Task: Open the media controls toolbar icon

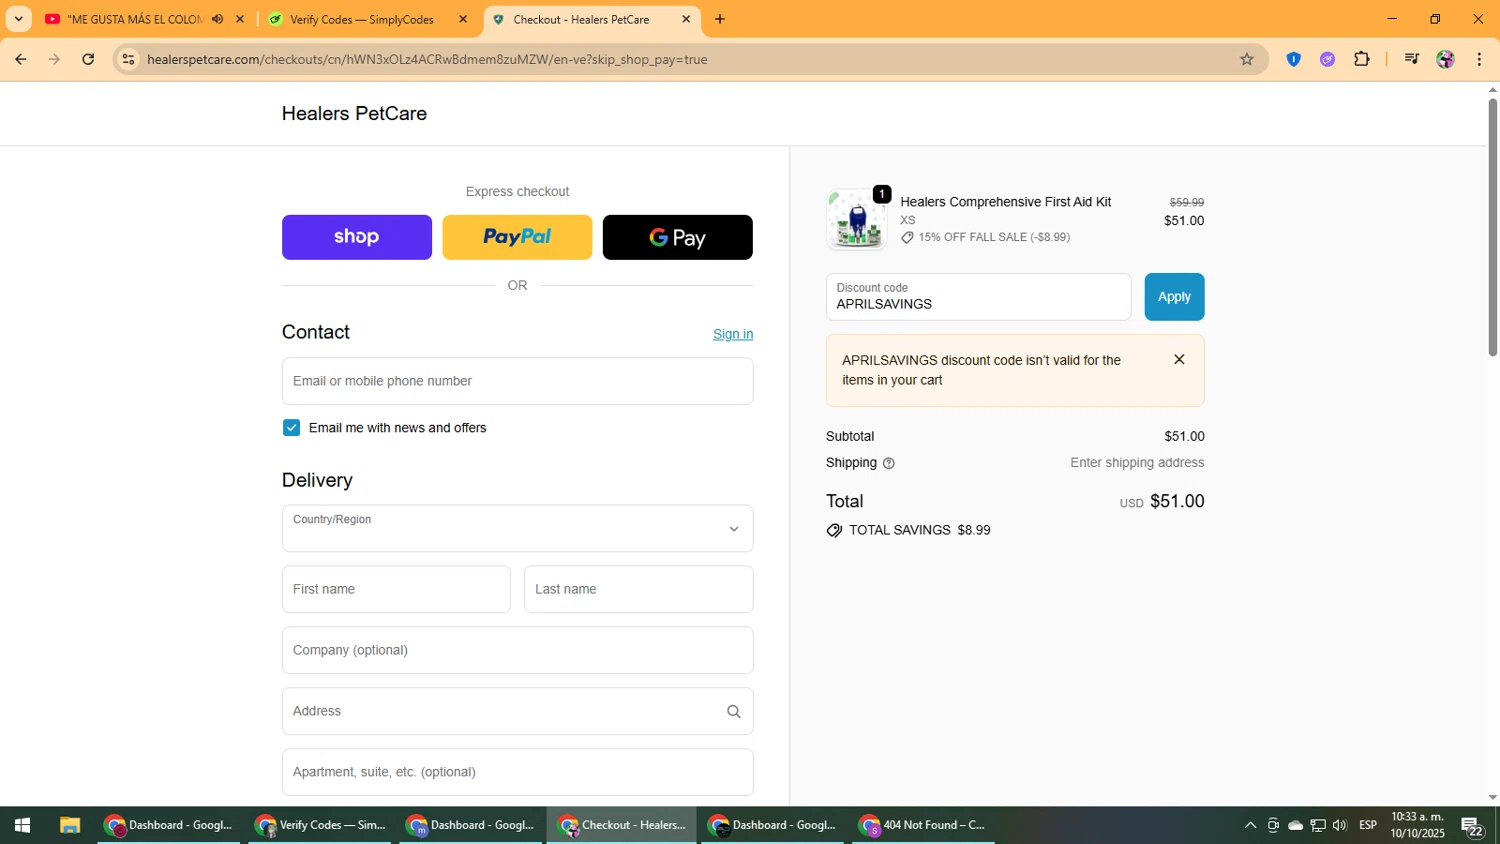Action: coord(1411,59)
